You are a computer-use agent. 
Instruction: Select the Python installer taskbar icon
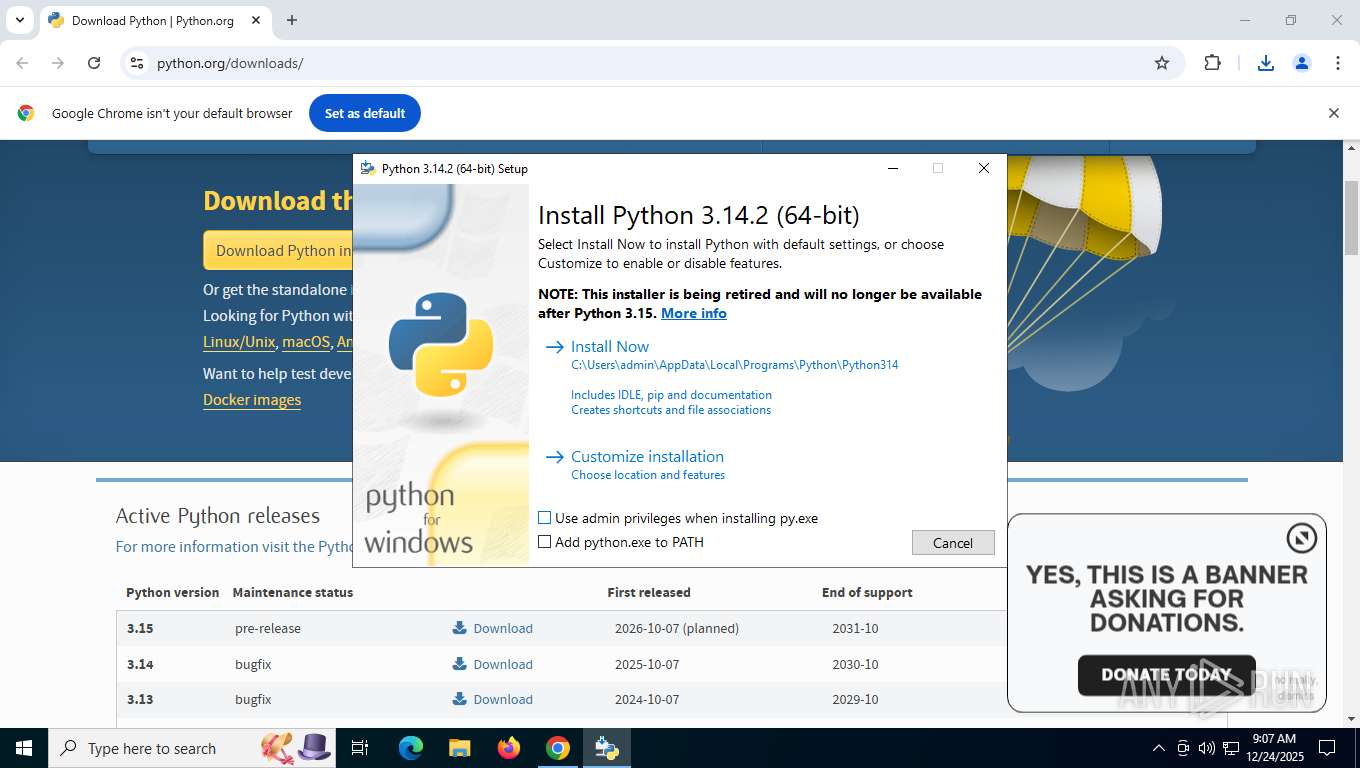606,748
